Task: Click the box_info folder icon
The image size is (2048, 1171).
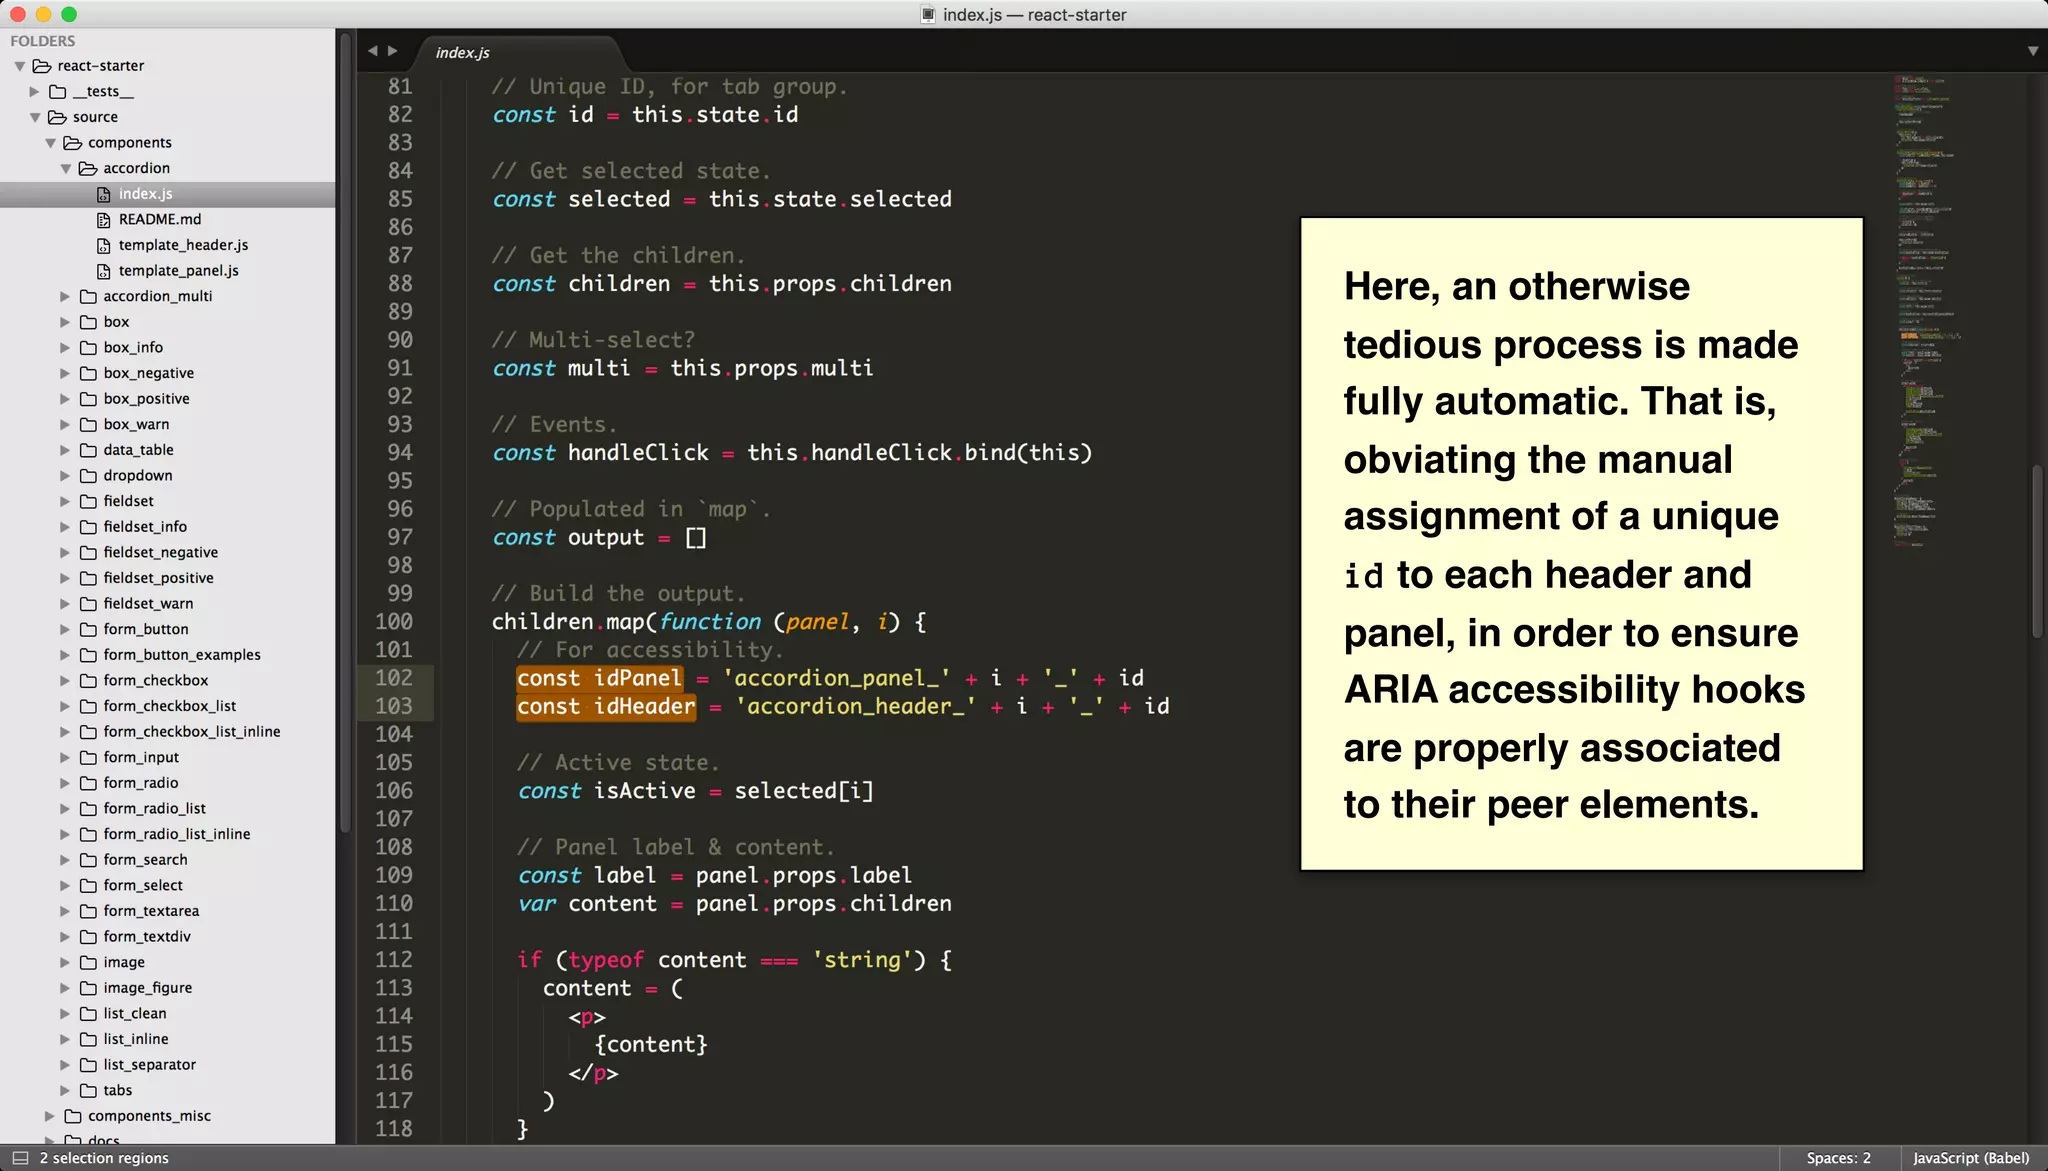Action: click(x=88, y=347)
